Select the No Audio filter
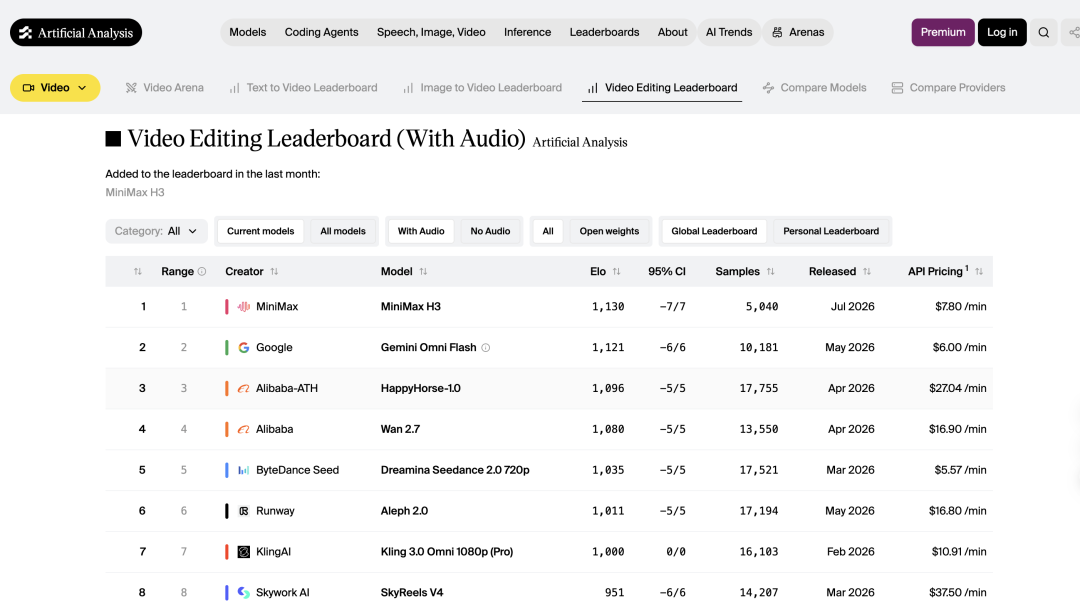Viewport: 1080px width, 609px height. 490,231
